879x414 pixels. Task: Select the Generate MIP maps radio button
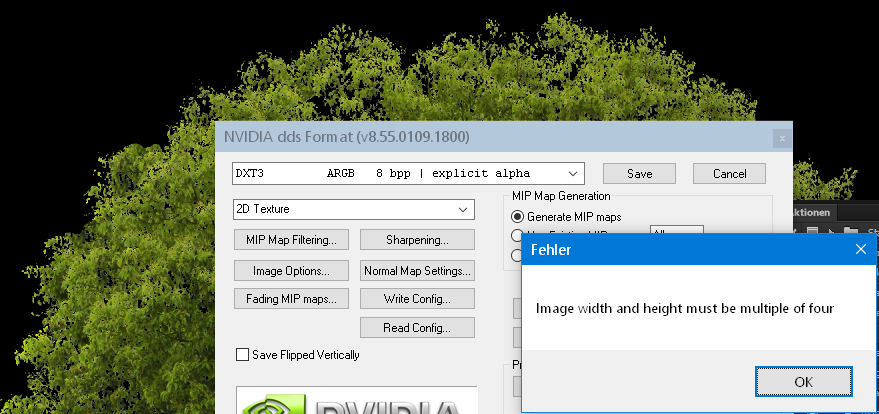click(x=517, y=216)
